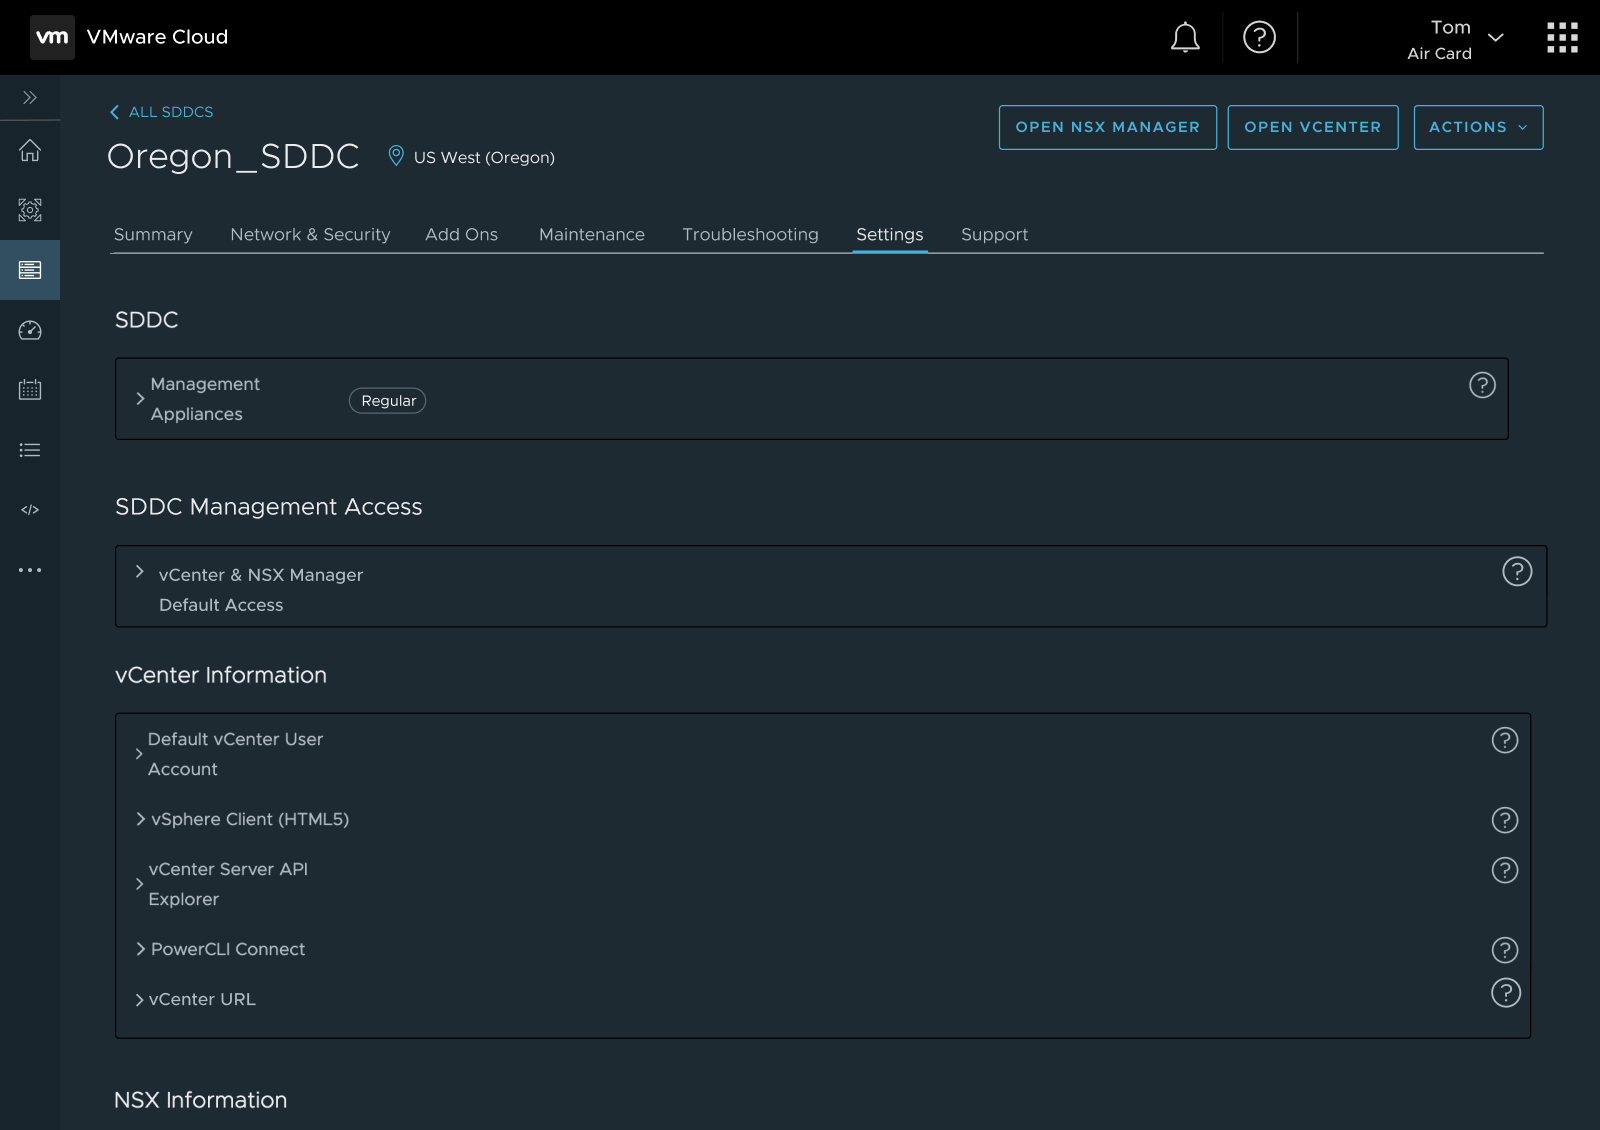The image size is (1600, 1130).
Task: Expand the sidebar navigation with double chevron
Action: click(x=30, y=97)
